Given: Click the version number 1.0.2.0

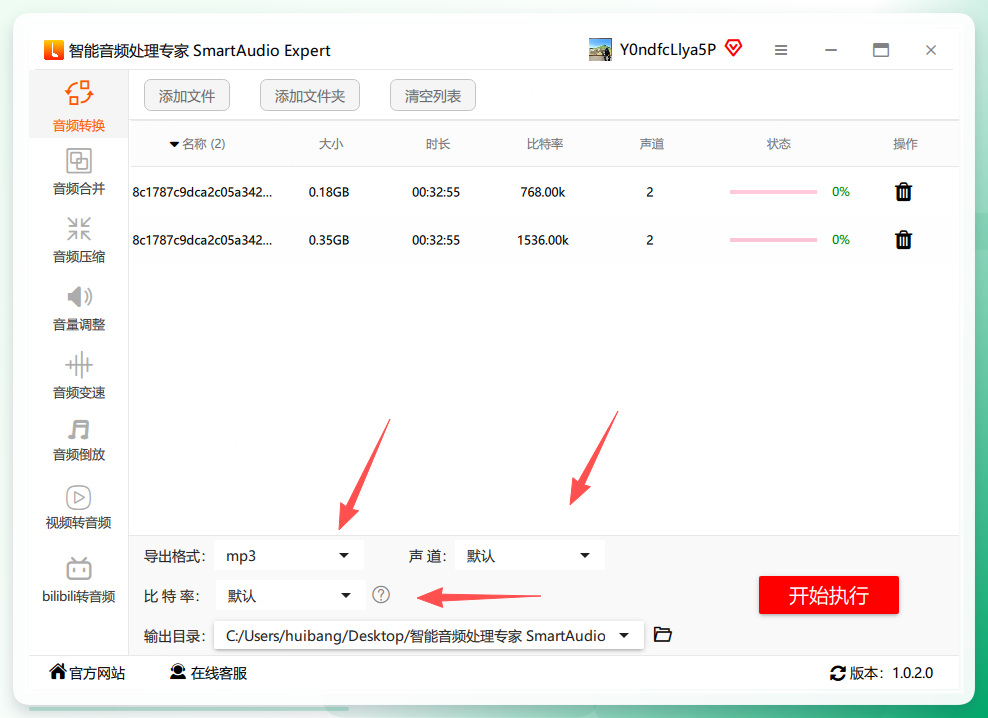Looking at the screenshot, I should coord(912,673).
